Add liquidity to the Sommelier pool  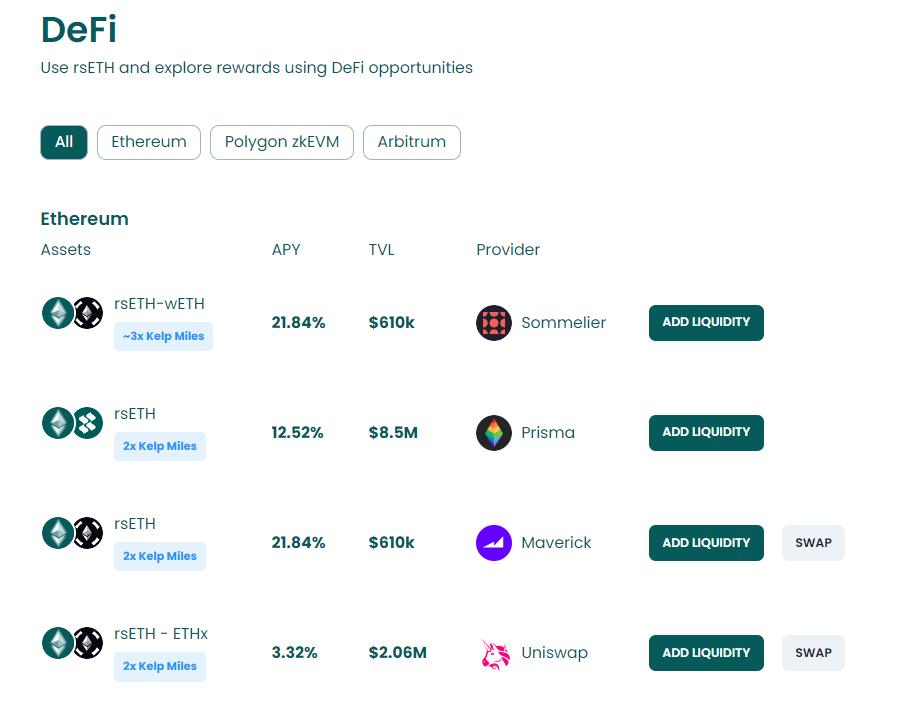(706, 323)
